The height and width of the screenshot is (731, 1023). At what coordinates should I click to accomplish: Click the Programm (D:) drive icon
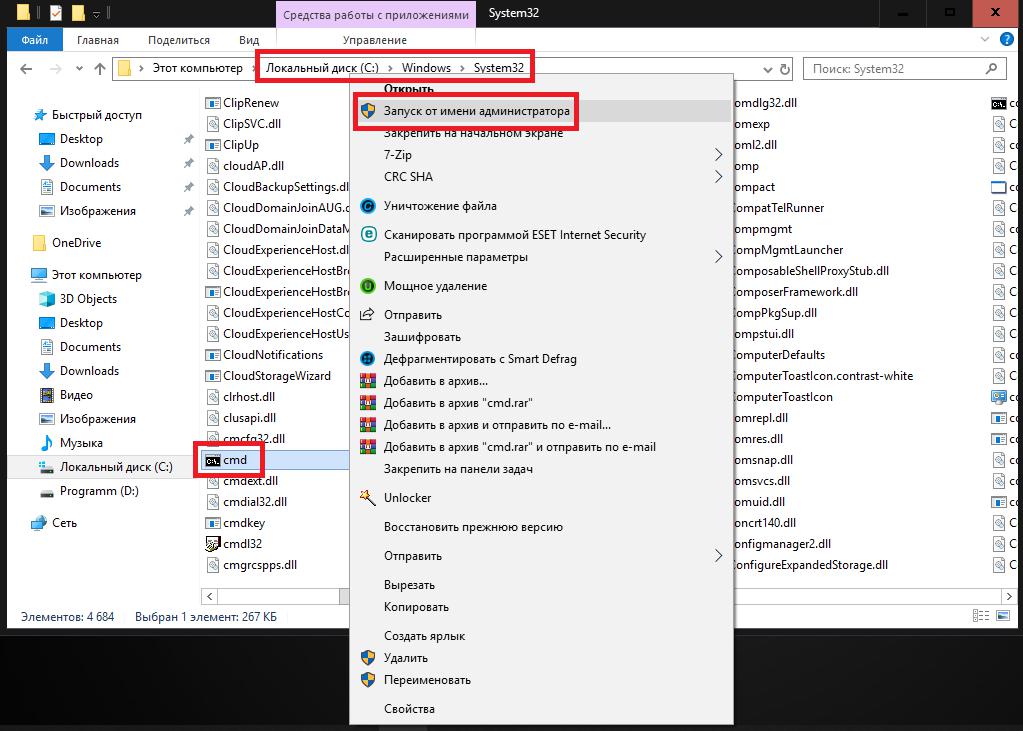47,493
